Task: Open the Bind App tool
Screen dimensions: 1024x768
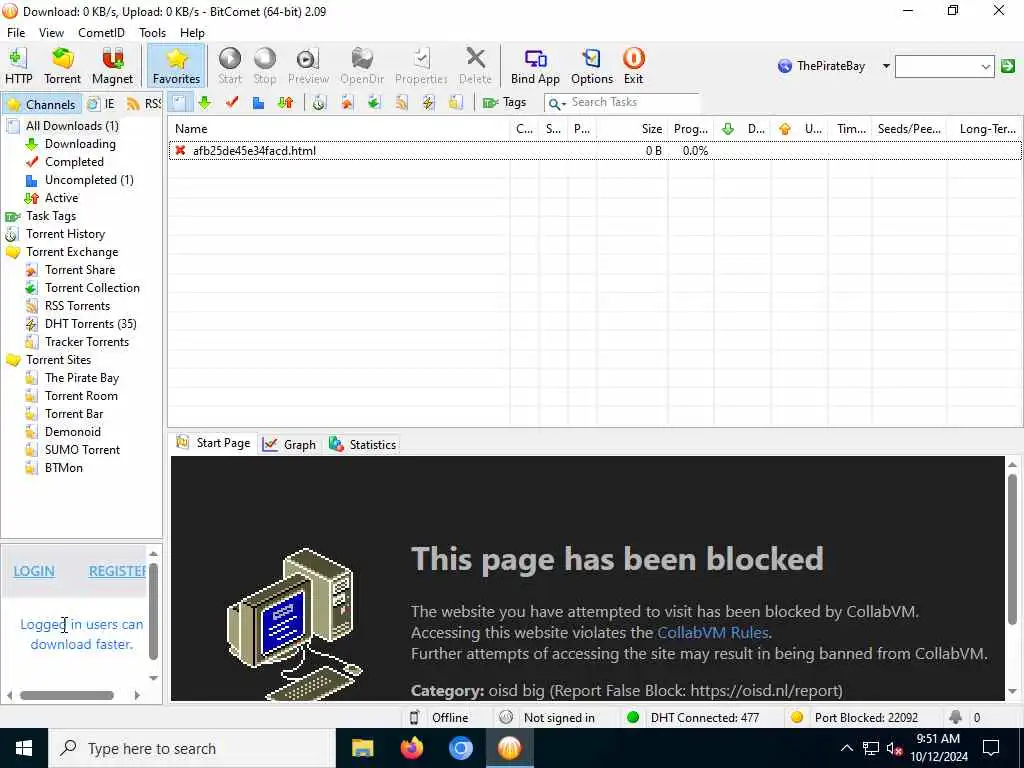Action: pos(535,66)
